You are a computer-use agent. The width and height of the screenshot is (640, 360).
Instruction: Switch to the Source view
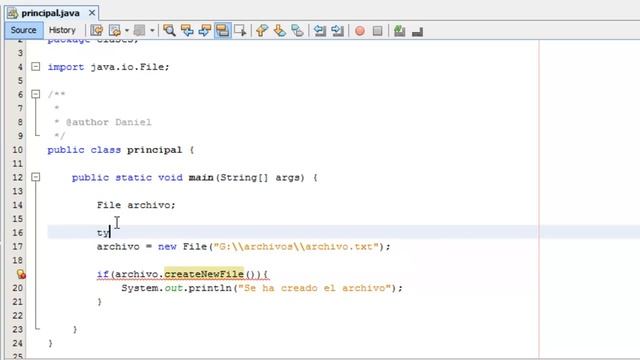click(x=24, y=30)
